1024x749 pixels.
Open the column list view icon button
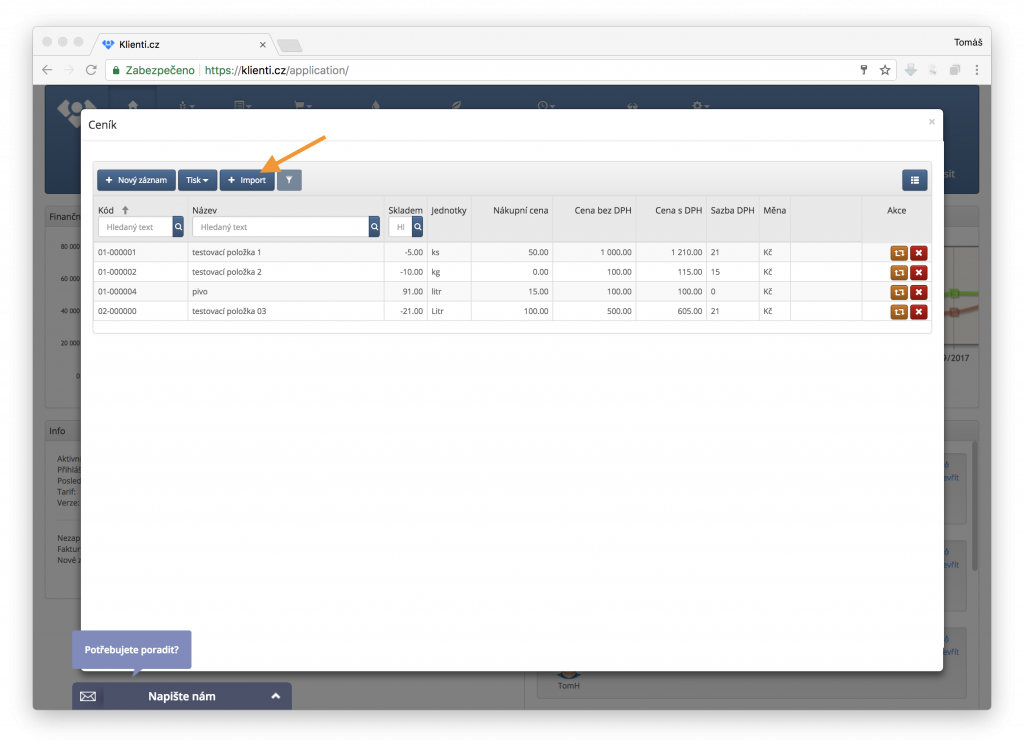pos(914,180)
